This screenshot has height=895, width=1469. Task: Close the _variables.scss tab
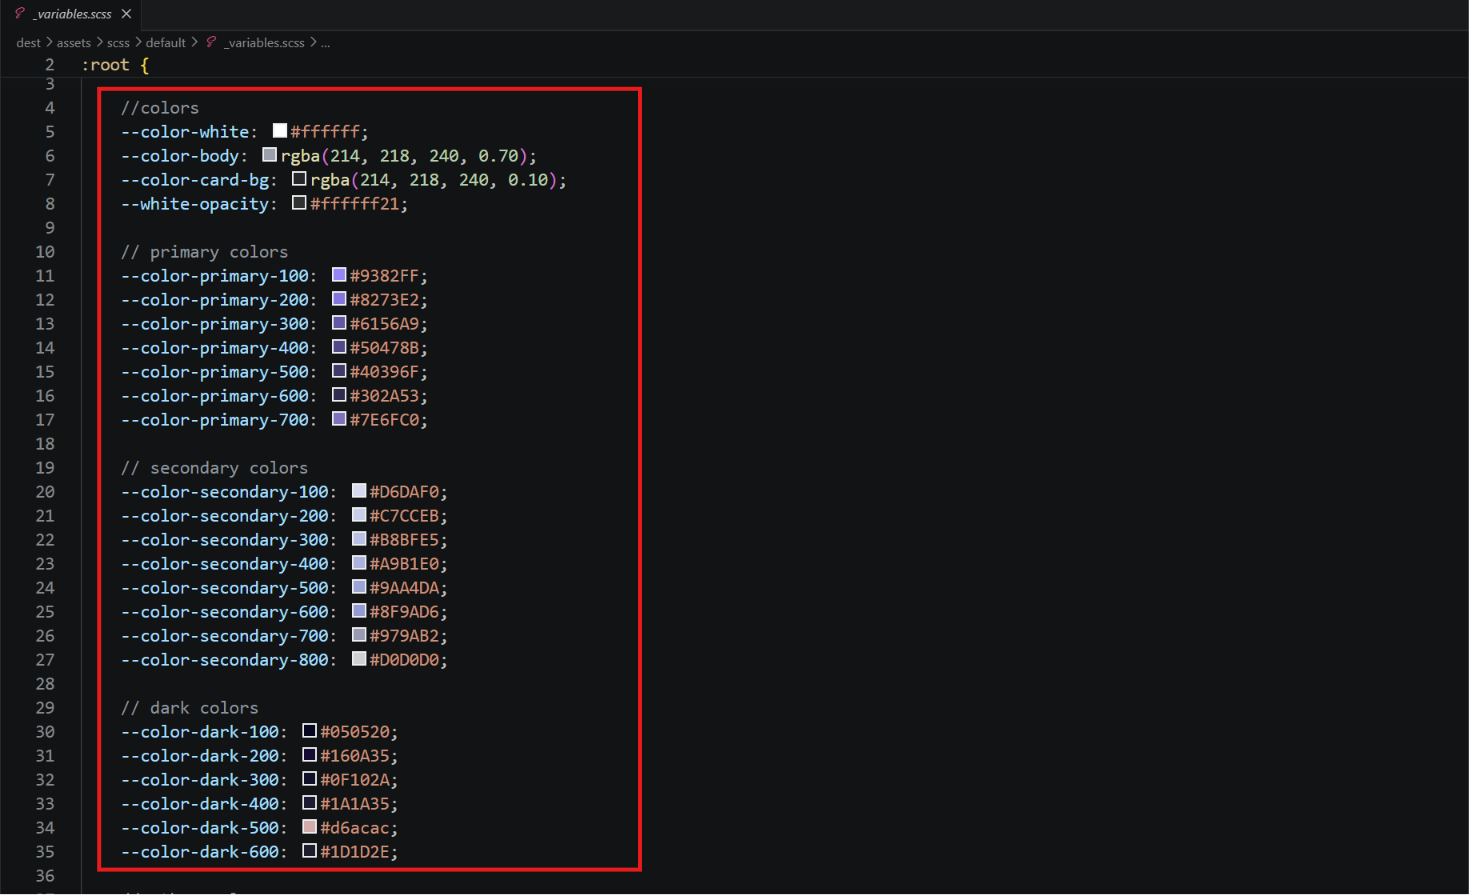(x=126, y=14)
